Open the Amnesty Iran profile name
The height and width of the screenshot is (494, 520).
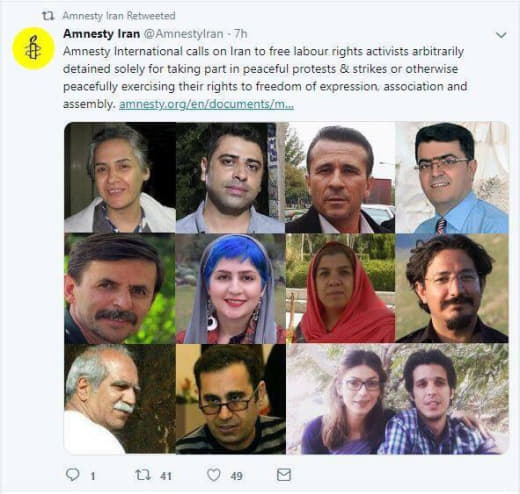click(x=101, y=34)
